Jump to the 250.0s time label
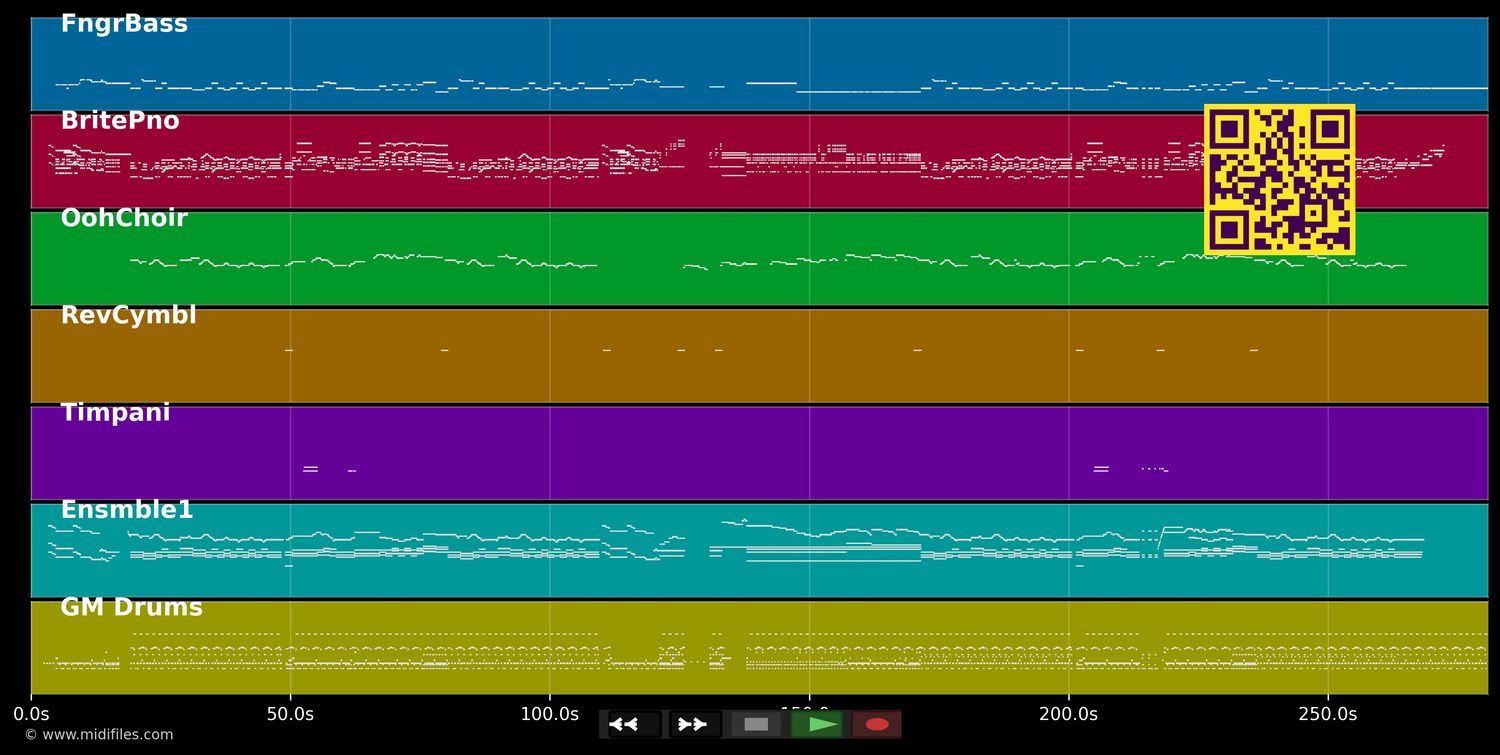 click(x=1328, y=714)
